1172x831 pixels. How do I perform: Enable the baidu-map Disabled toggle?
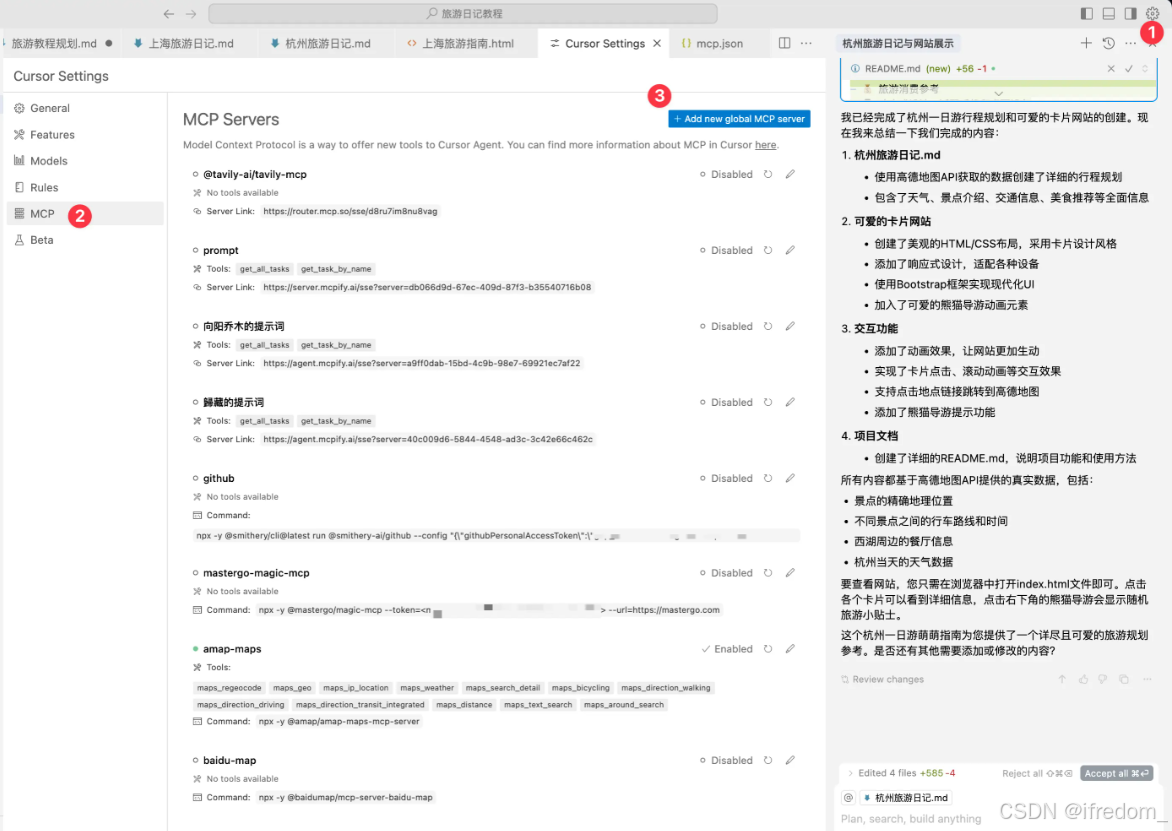(x=726, y=760)
